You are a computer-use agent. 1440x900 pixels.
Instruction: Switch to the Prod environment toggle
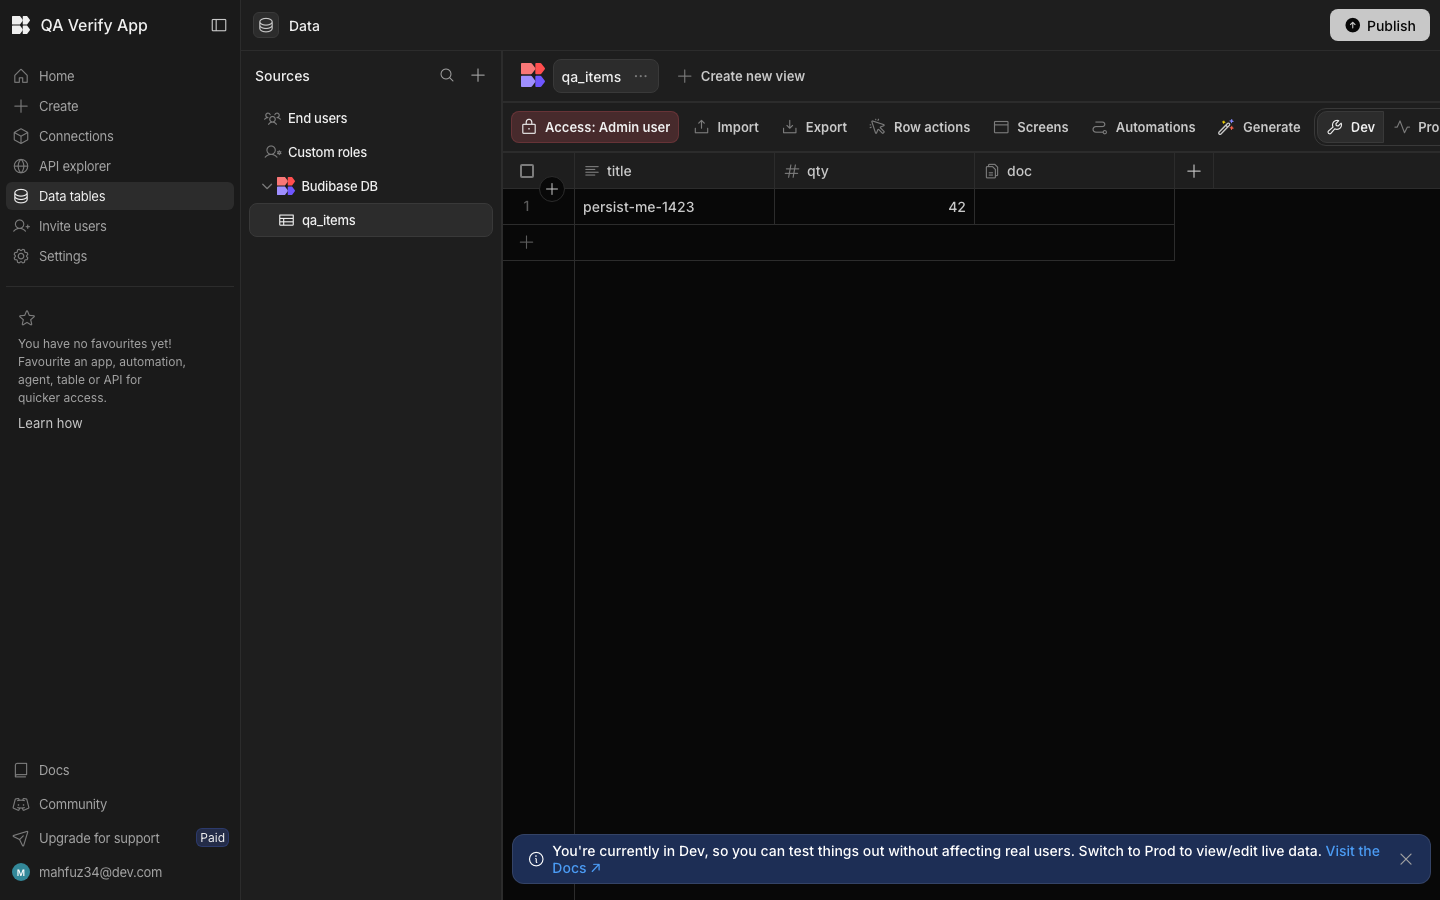tap(1416, 127)
